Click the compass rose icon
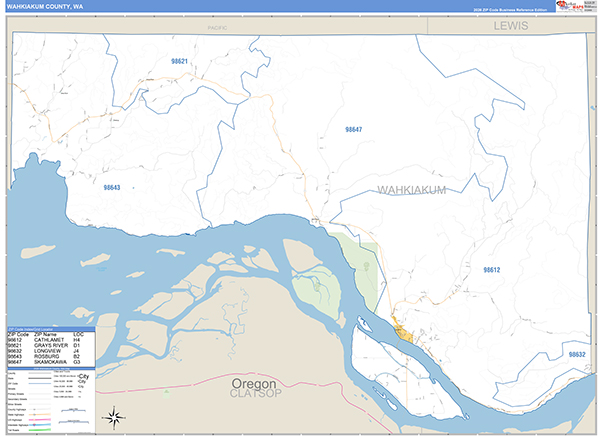 [x=114, y=417]
